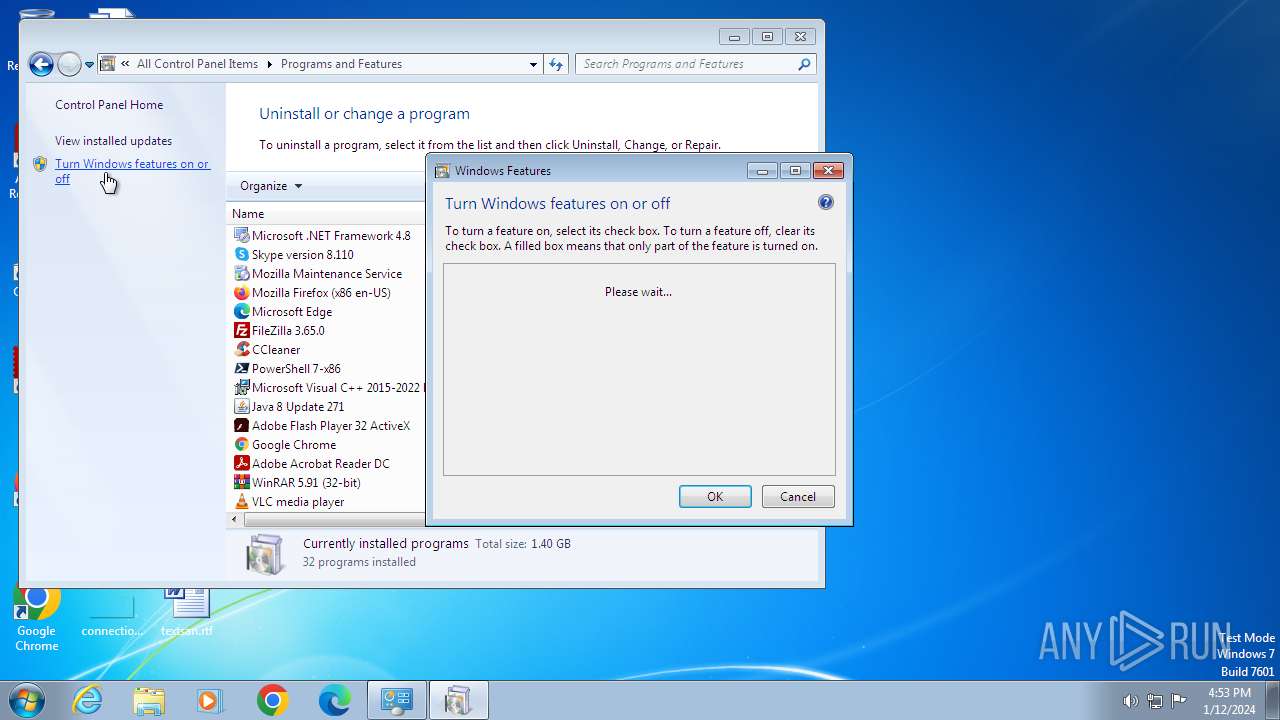Click the CCleaner program icon
1280x720 pixels.
pyautogui.click(x=241, y=350)
